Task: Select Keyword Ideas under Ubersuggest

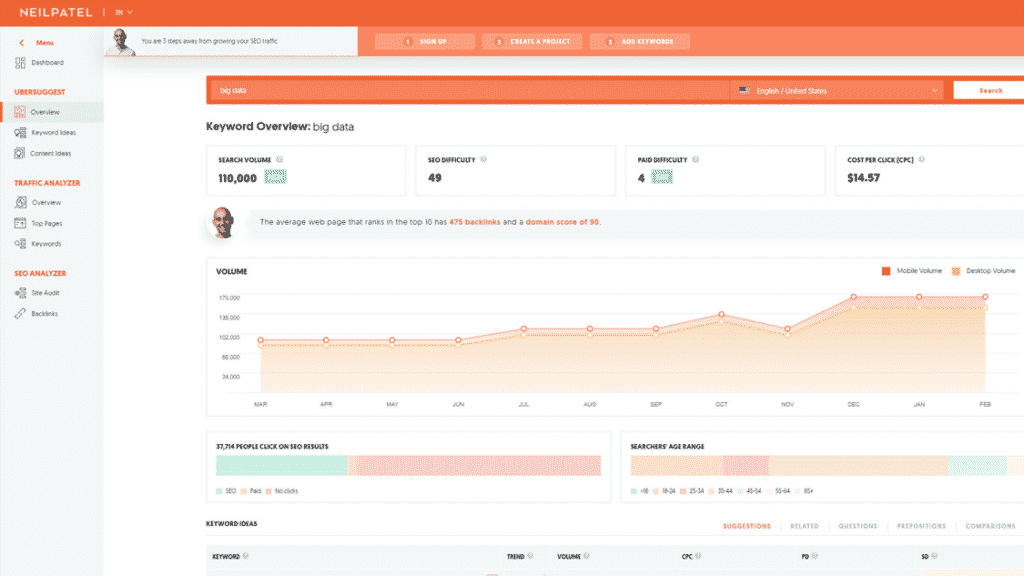Action: coord(52,132)
